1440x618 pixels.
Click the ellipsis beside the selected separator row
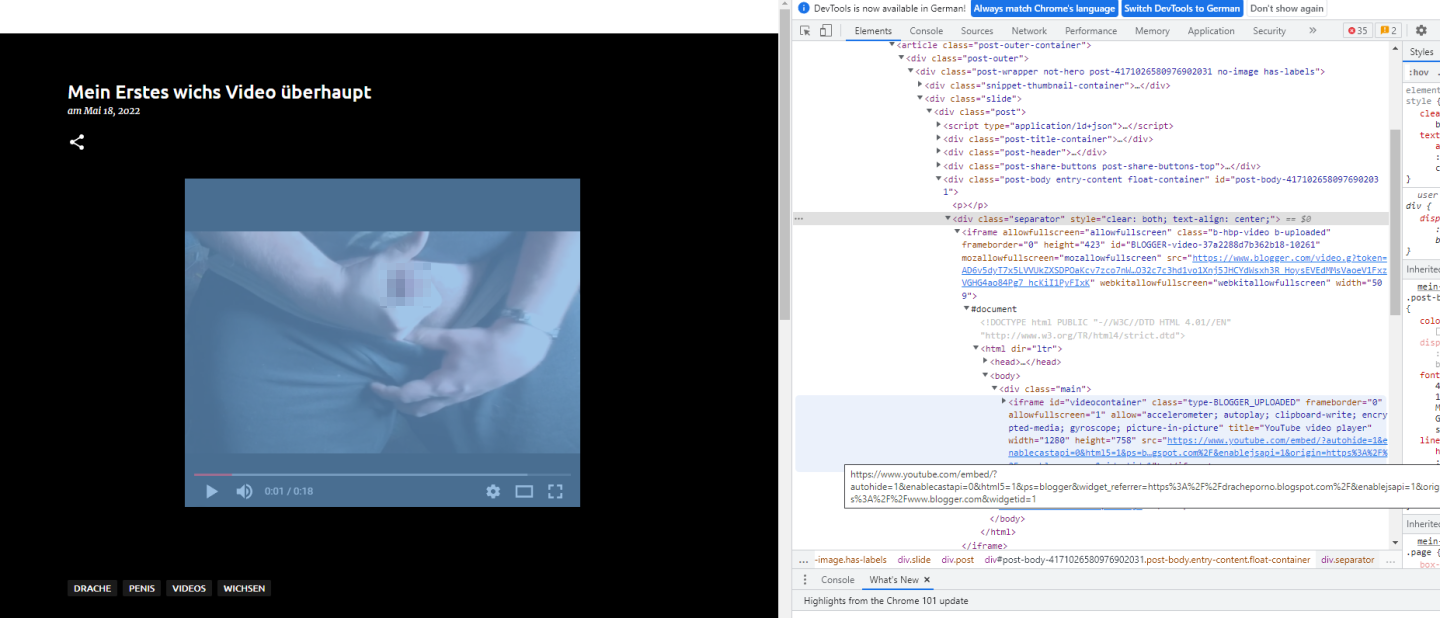tap(799, 218)
